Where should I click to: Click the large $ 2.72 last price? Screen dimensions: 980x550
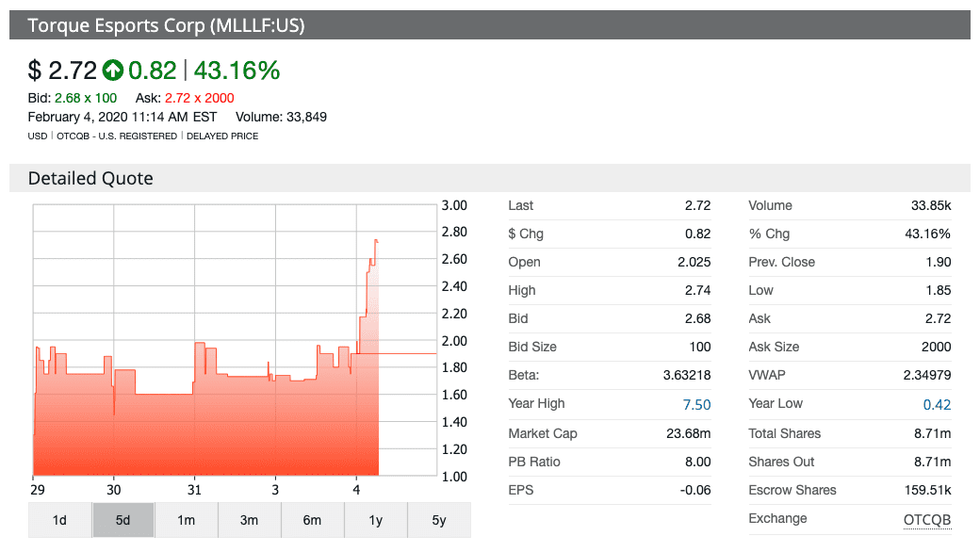pos(62,70)
